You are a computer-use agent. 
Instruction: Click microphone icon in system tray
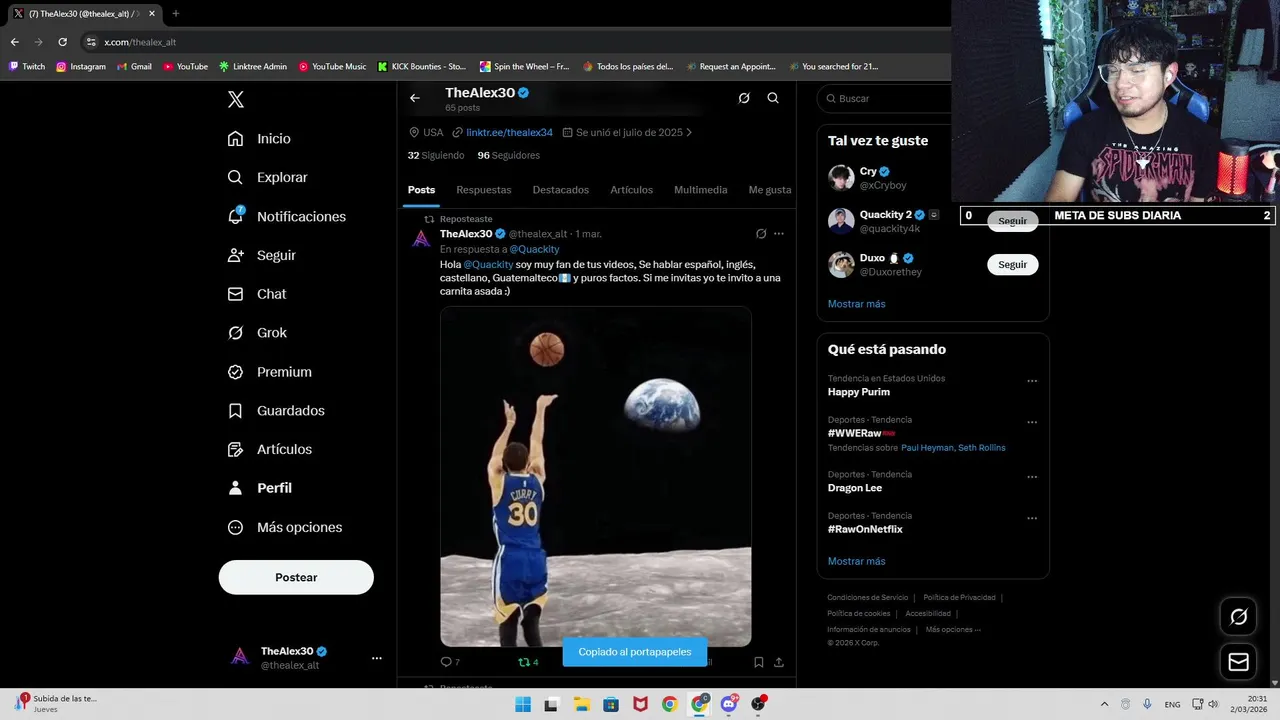coord(1147,704)
